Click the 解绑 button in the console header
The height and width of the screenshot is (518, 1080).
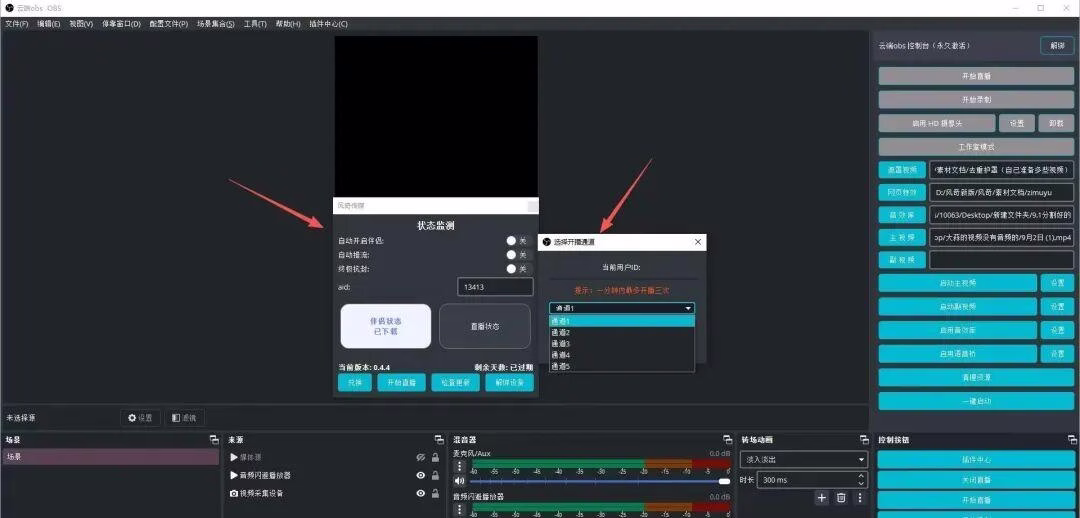tap(1057, 45)
